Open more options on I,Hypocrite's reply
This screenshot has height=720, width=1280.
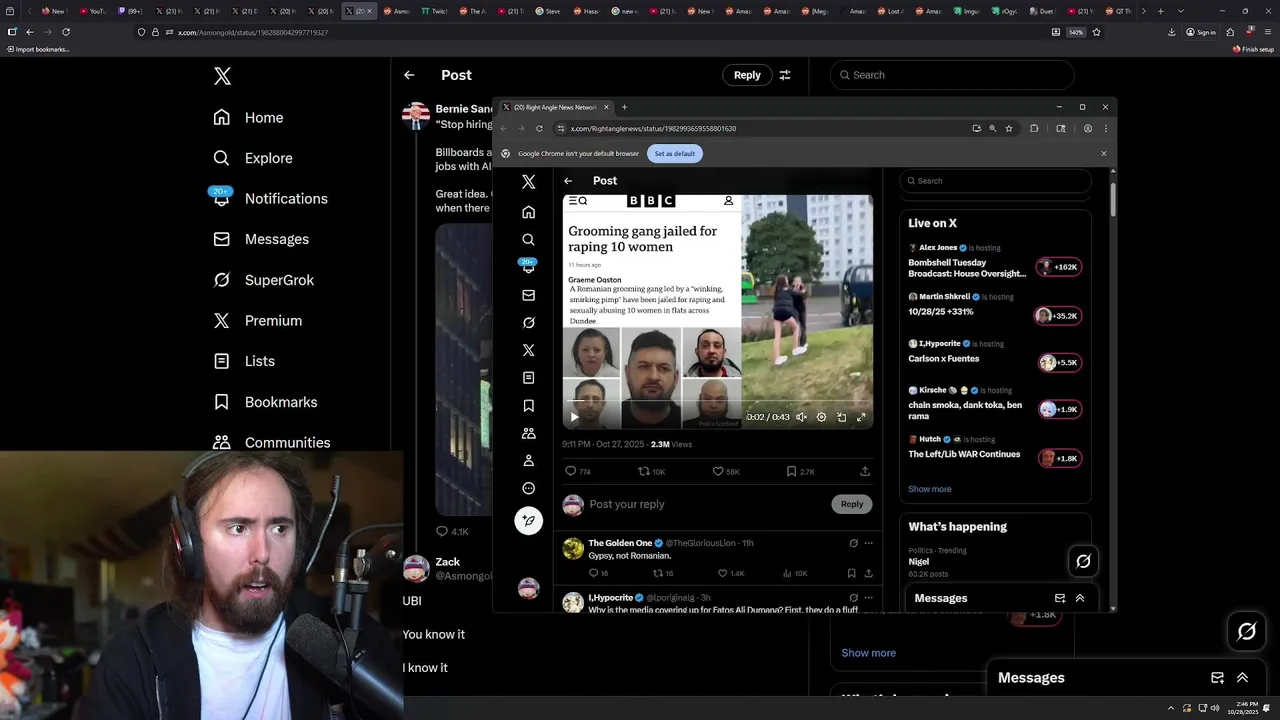[868, 597]
